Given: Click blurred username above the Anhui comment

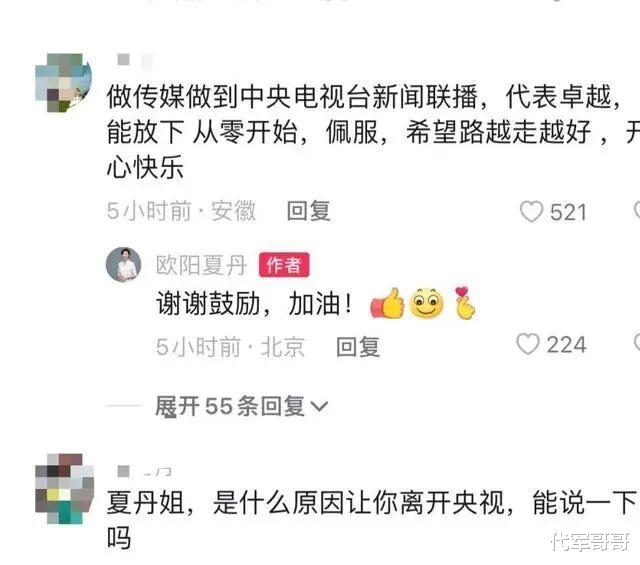Looking at the screenshot, I should tap(135, 60).
